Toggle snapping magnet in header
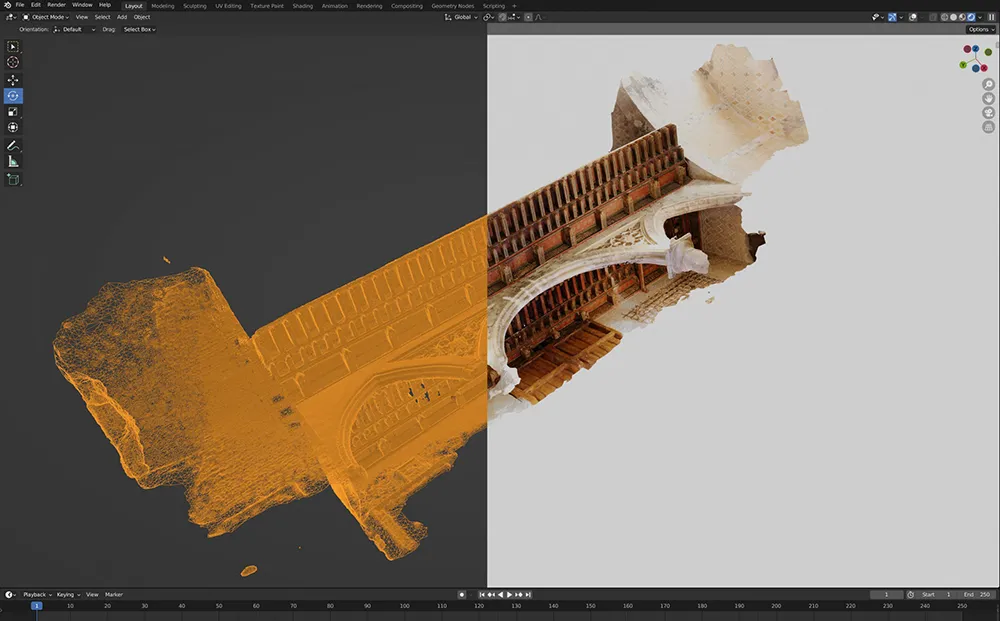Screen dimensions: 1000x621 tap(501, 17)
